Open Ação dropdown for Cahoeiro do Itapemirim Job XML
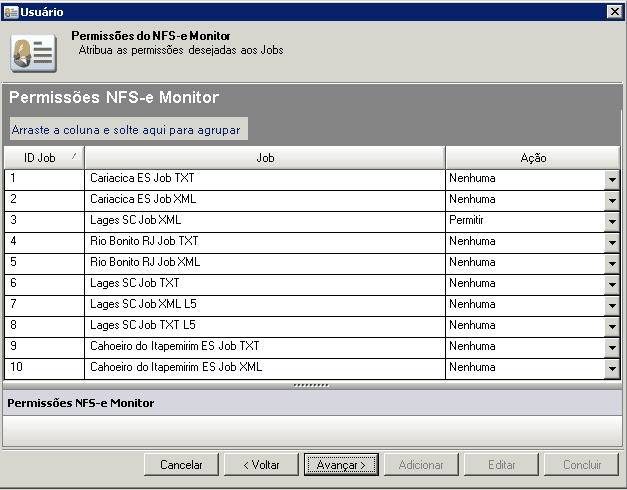This screenshot has height=490, width=627. (x=612, y=368)
